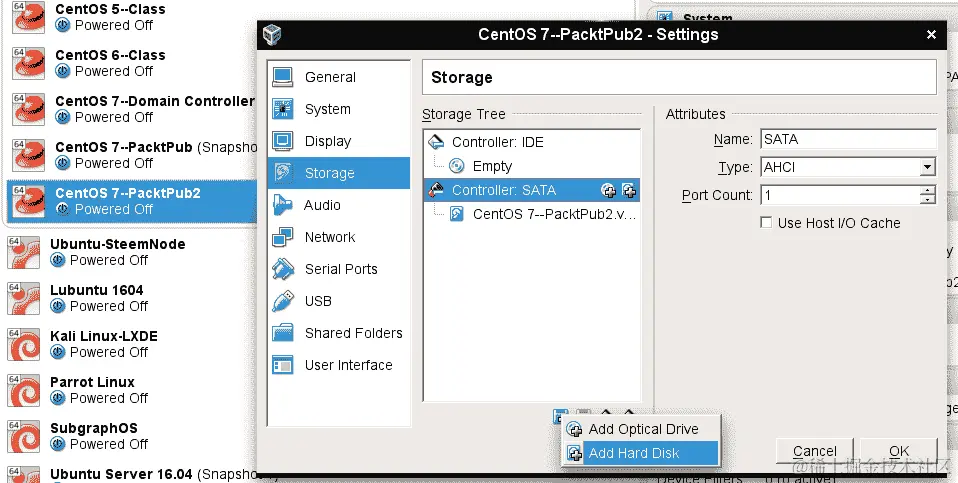Confirm settings with OK button
958x483 pixels.
[899, 451]
